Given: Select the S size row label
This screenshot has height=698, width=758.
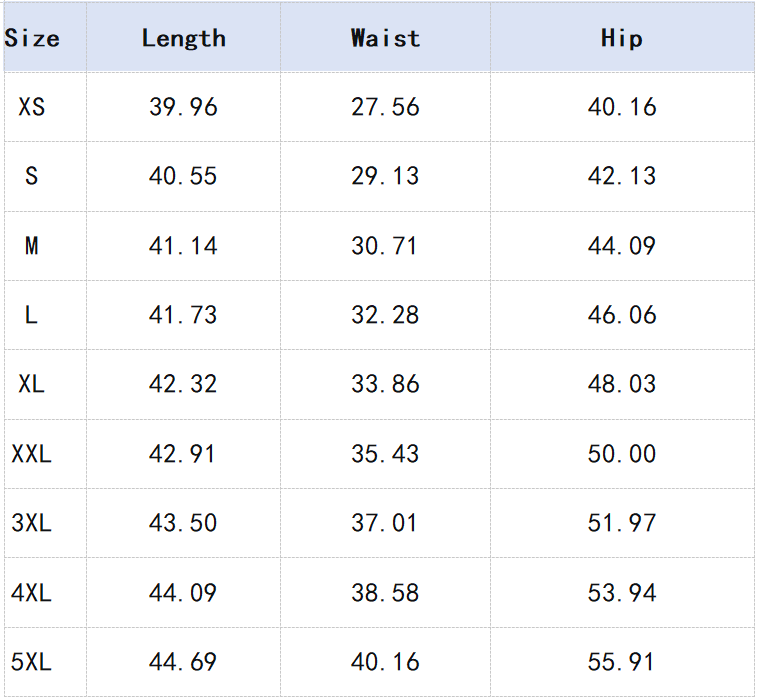Looking at the screenshot, I should click(x=32, y=176).
